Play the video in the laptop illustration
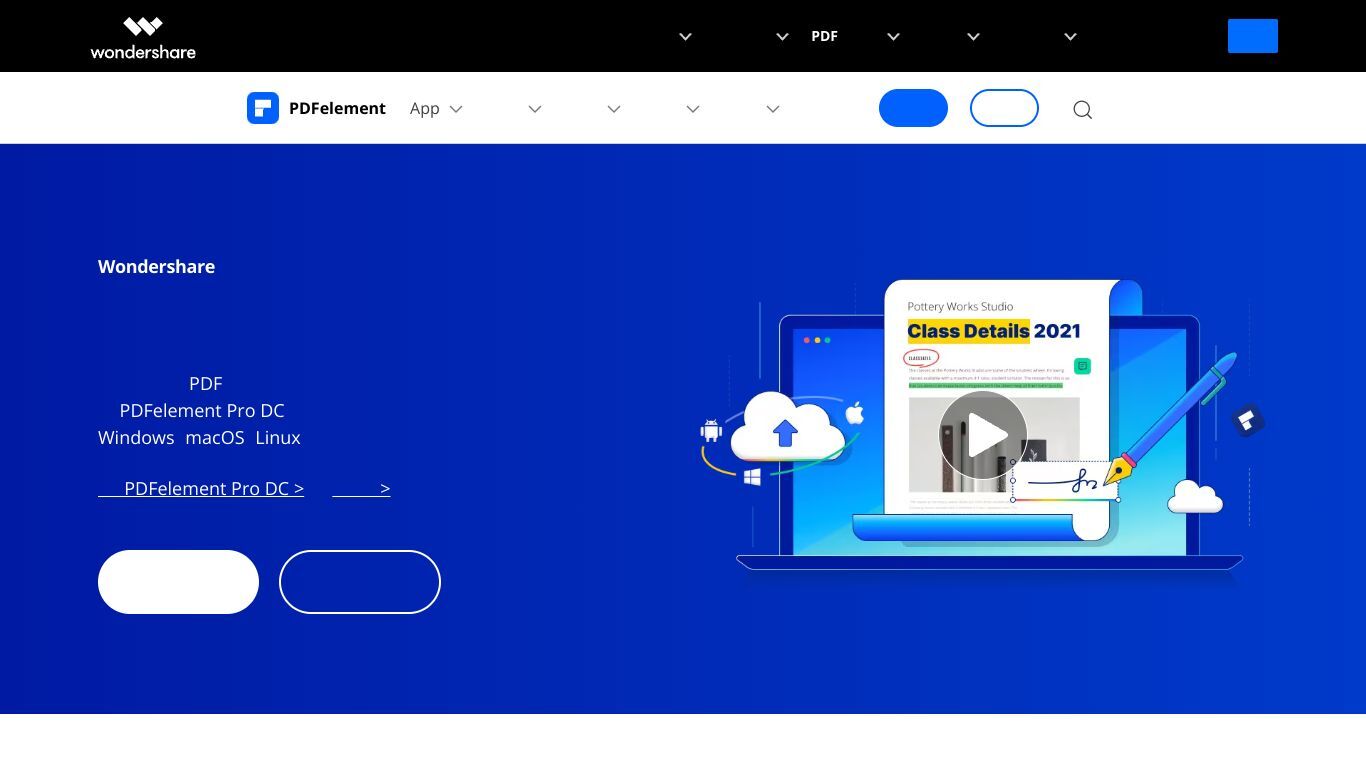The width and height of the screenshot is (1366, 768). click(x=983, y=435)
